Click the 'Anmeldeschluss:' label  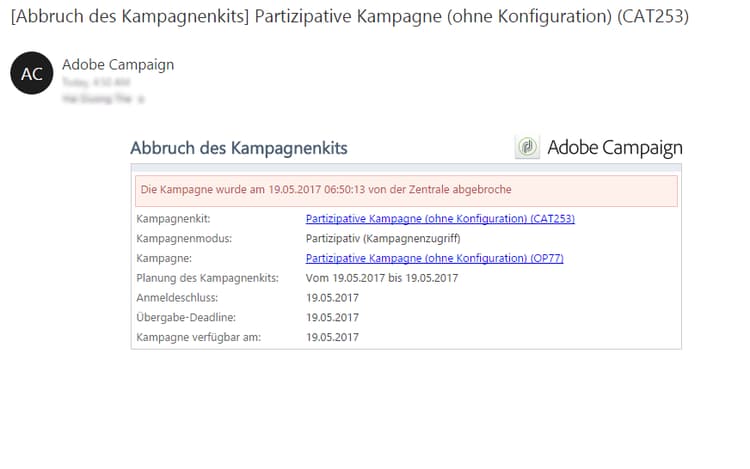pos(177,298)
